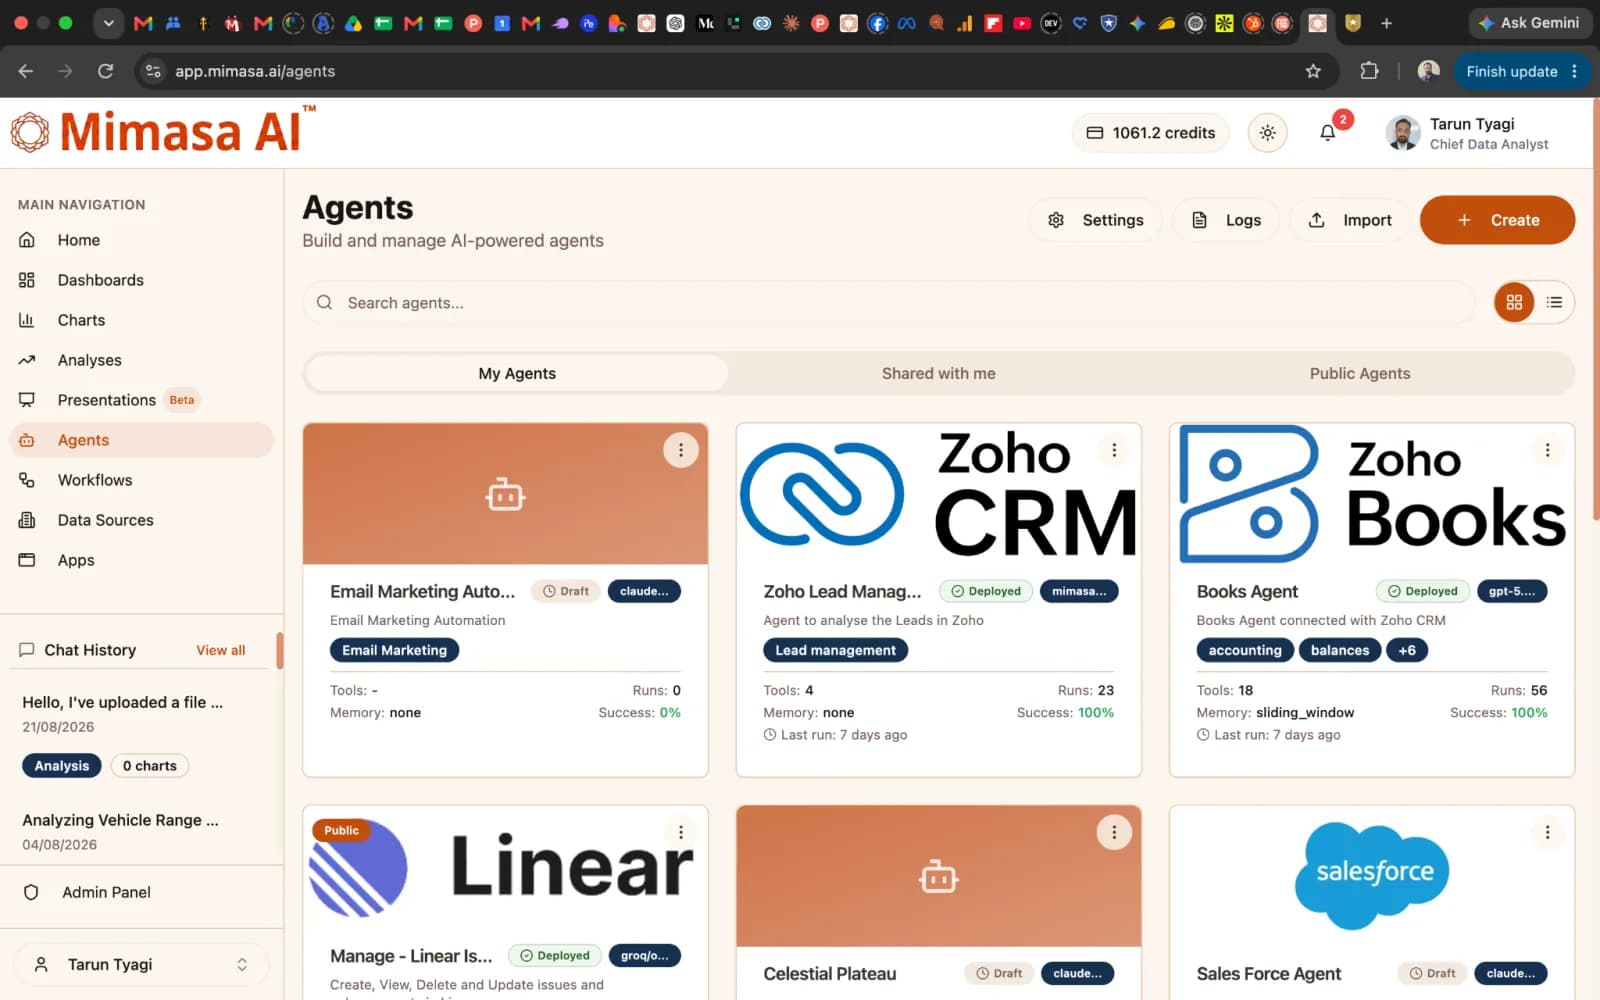The image size is (1600, 1000).
Task: Open Data Sources from the sidebar
Action: [x=141, y=520]
